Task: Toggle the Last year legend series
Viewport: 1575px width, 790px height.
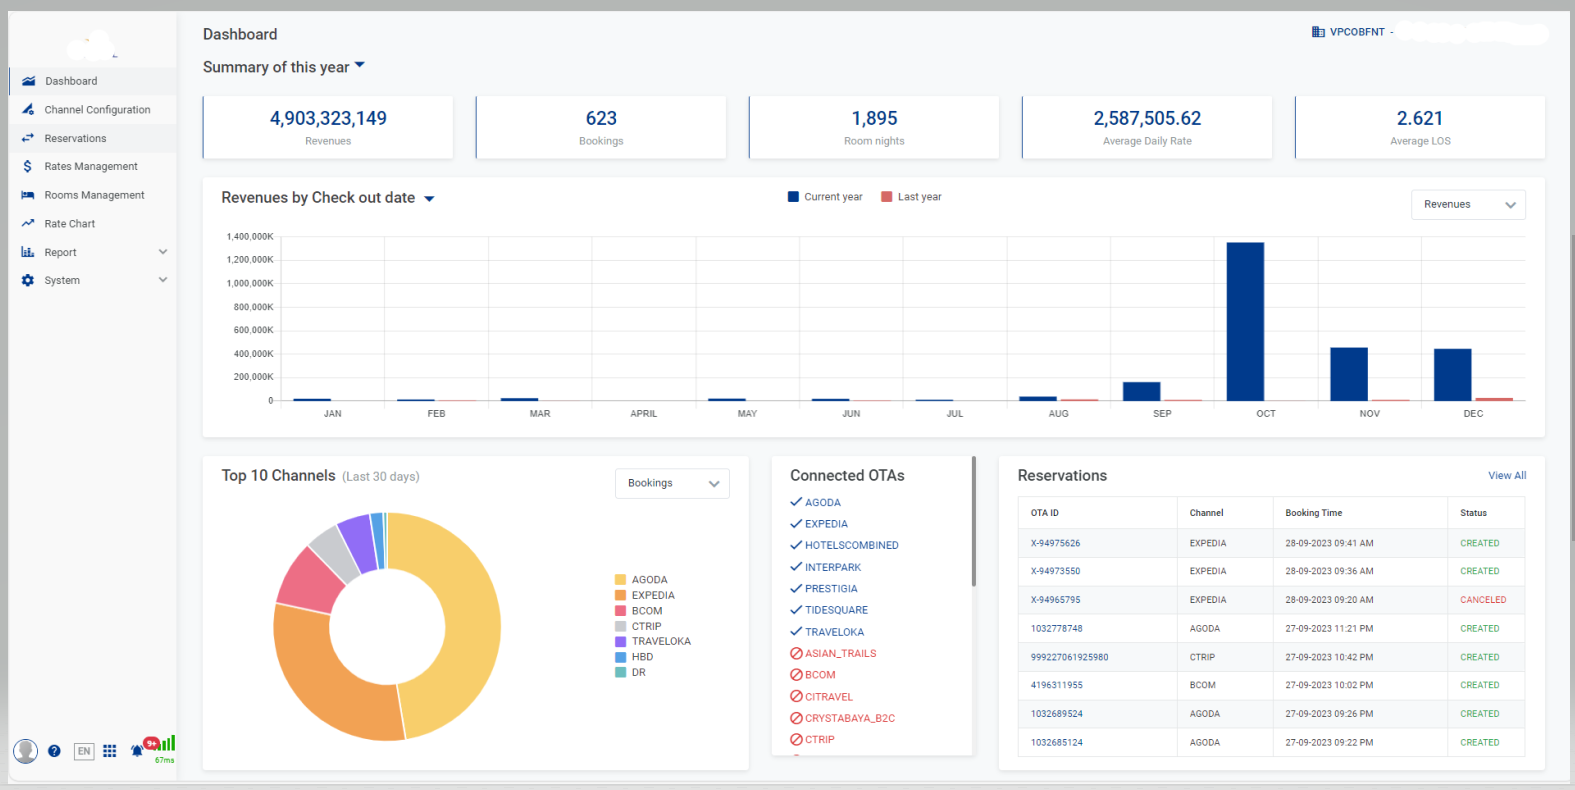Action: (x=911, y=197)
